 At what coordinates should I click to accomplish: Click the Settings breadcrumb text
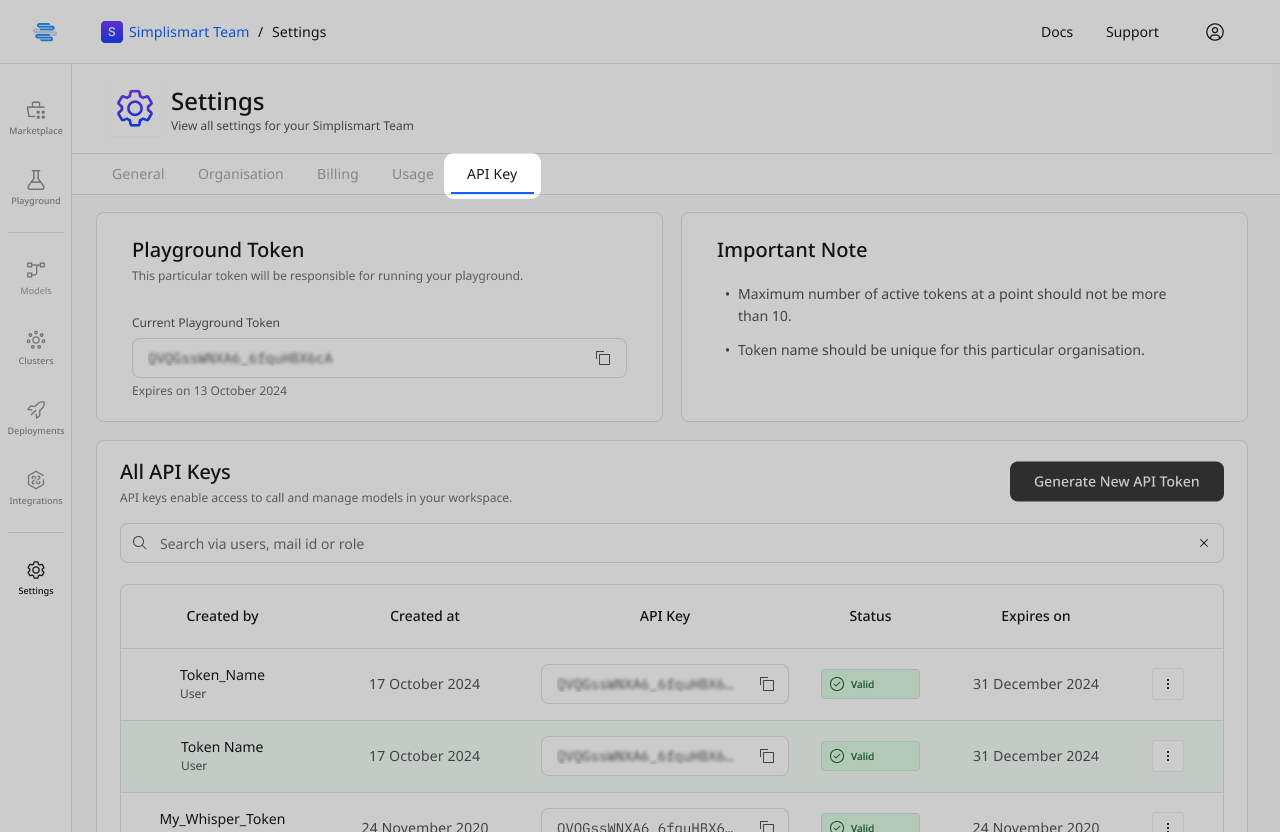coord(299,32)
